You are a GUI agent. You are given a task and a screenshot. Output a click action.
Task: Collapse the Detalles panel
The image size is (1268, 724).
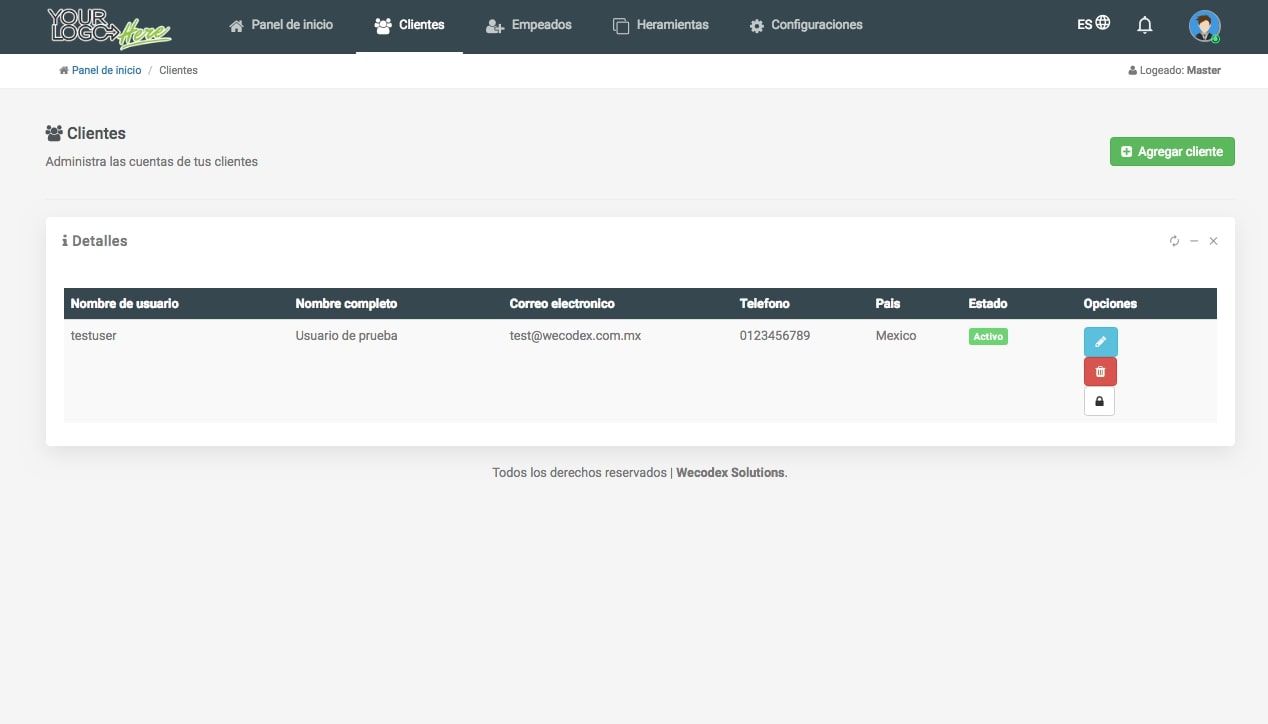click(1194, 241)
